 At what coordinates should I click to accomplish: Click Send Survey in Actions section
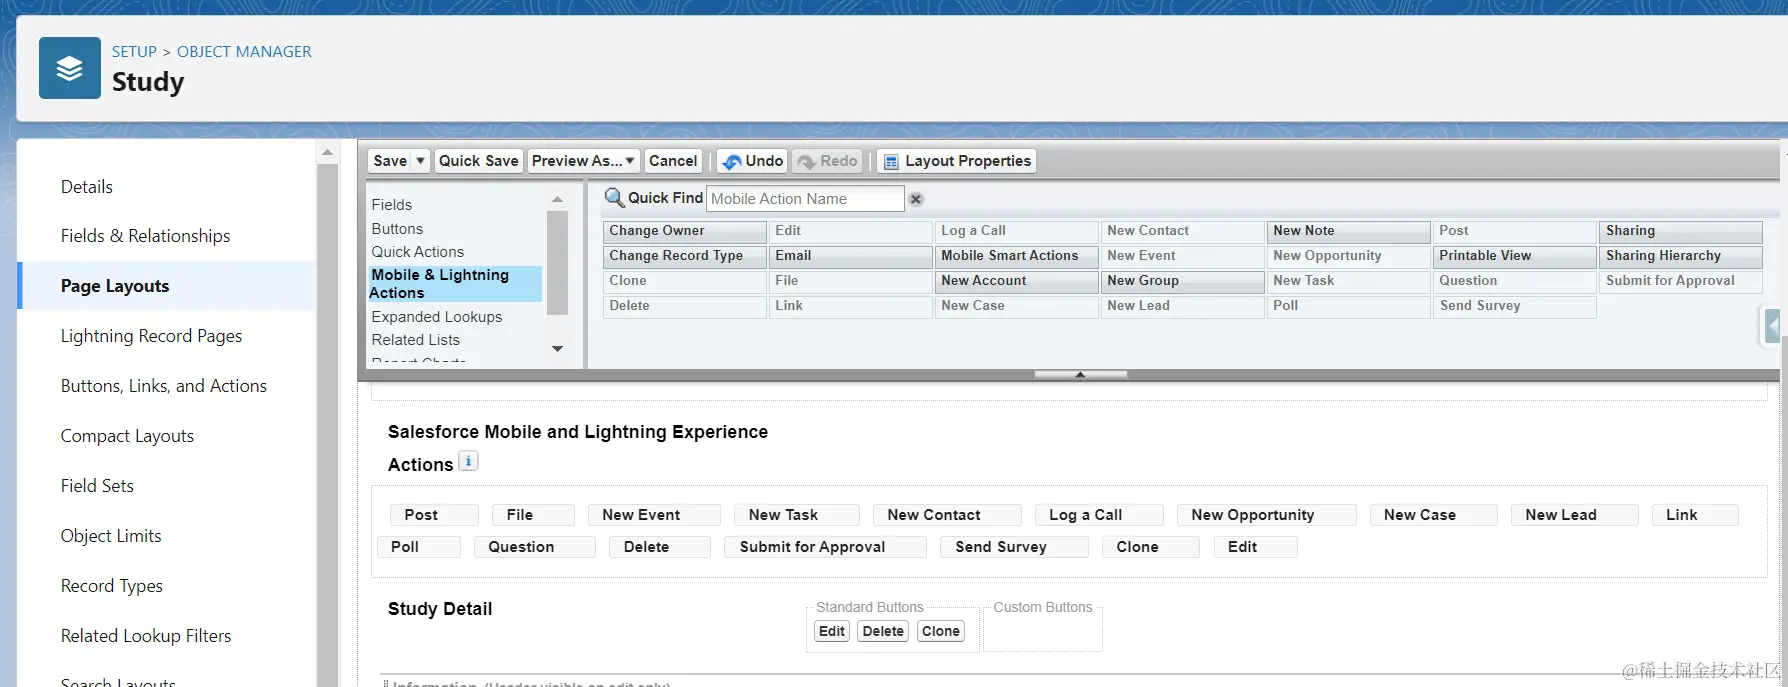tap(1014, 547)
